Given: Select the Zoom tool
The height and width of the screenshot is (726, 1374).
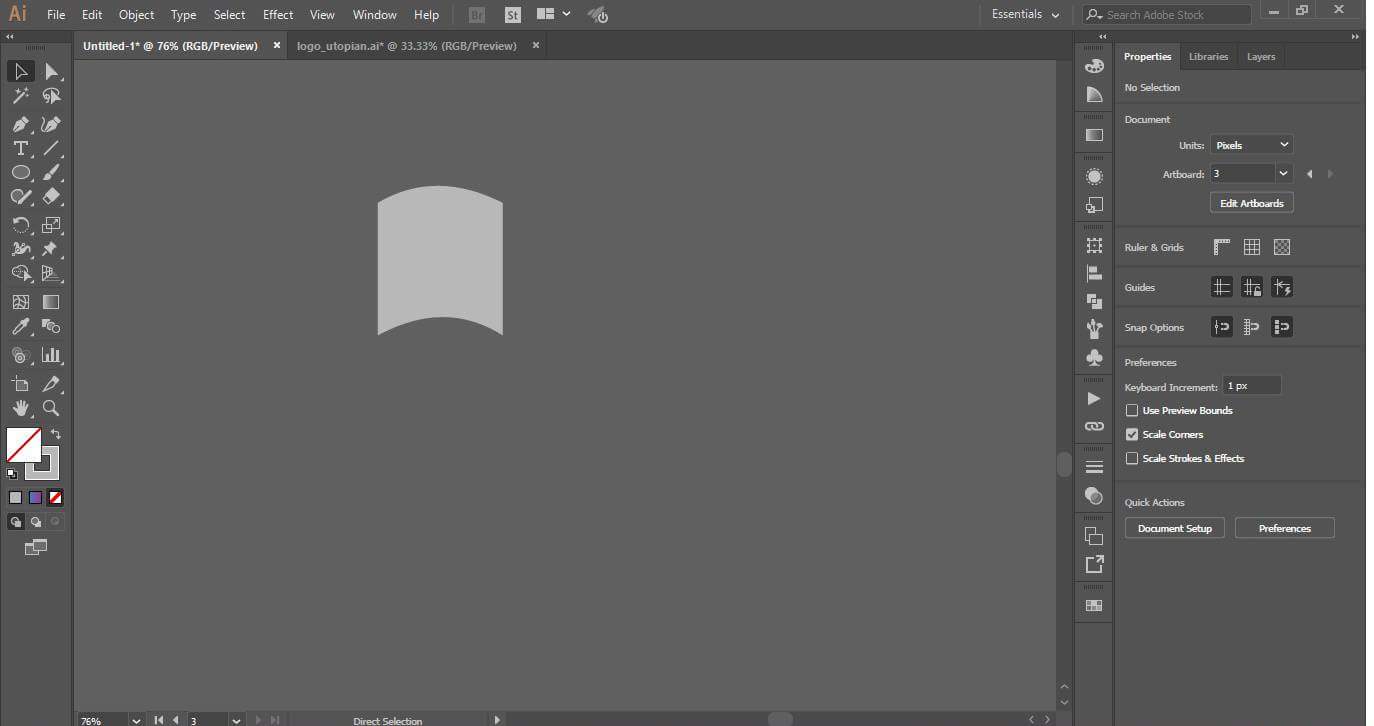Looking at the screenshot, I should tap(51, 408).
